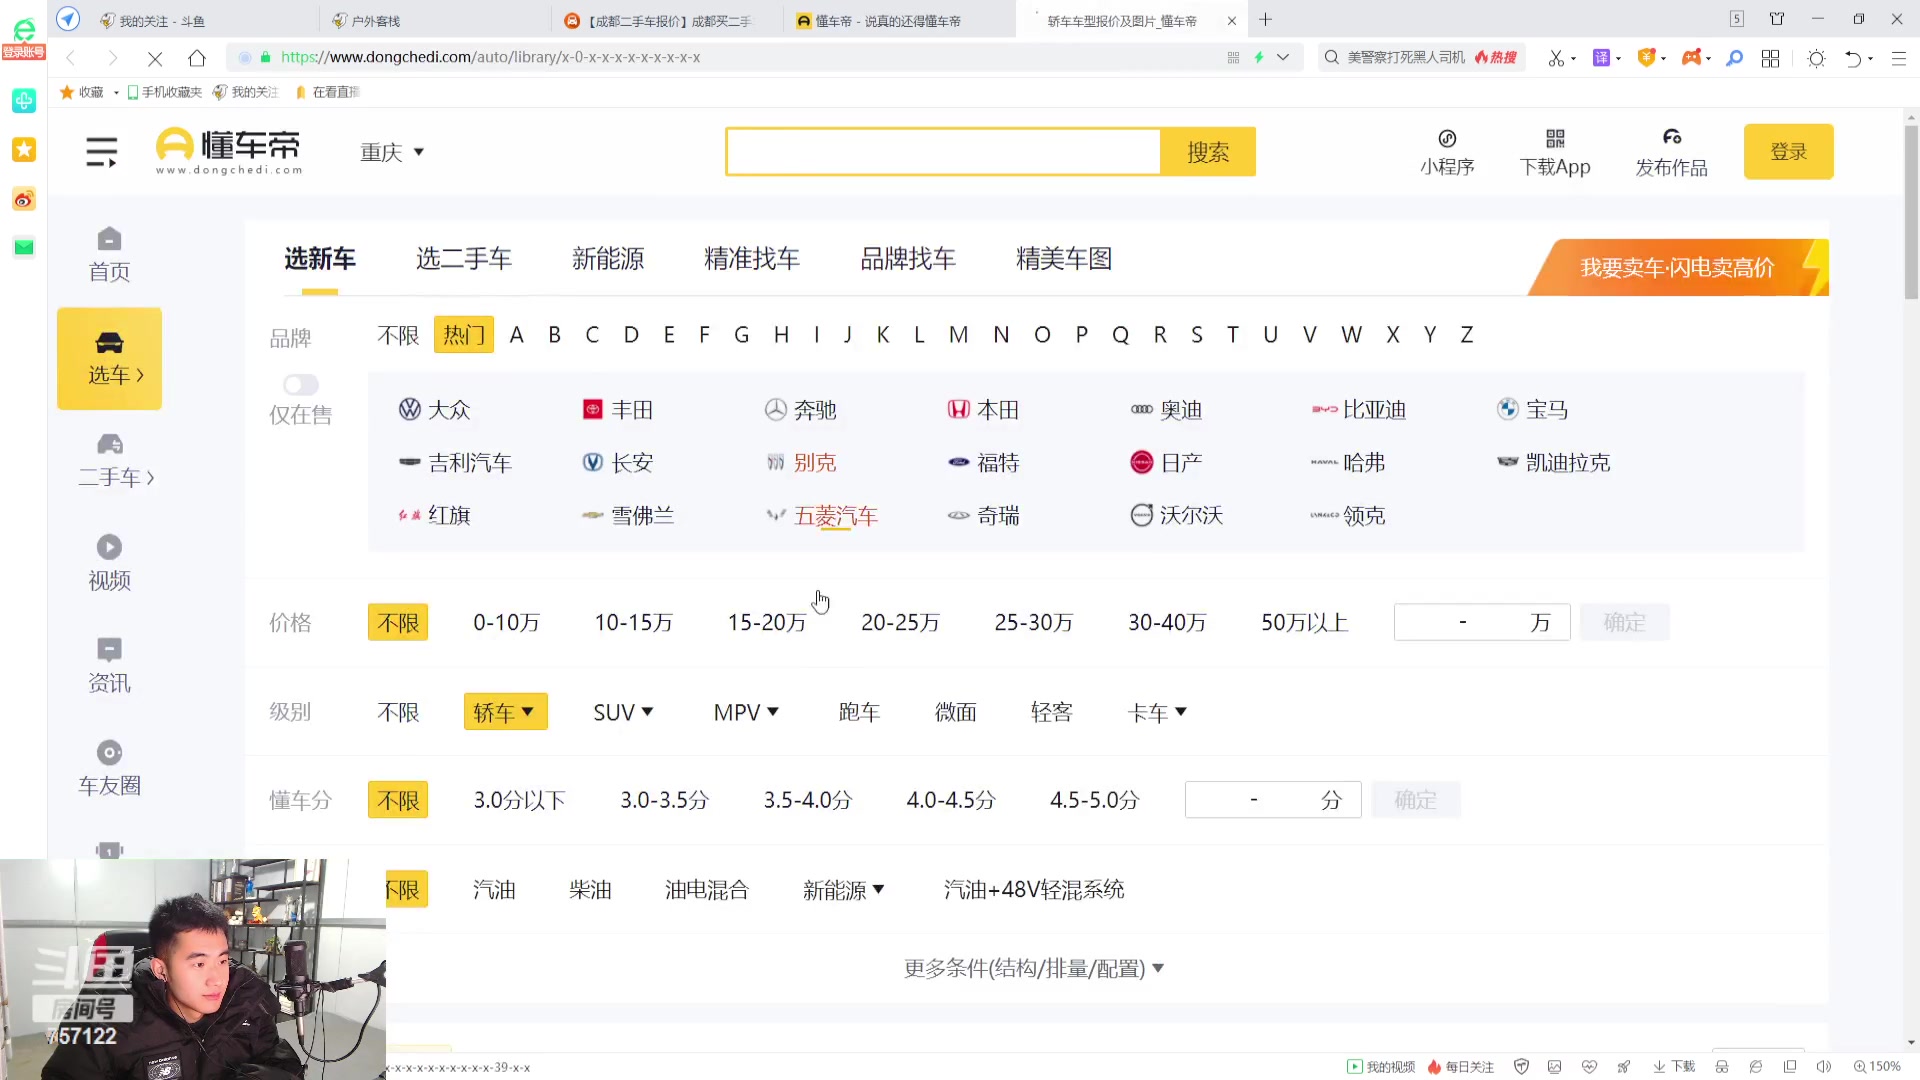The width and height of the screenshot is (1920, 1080).
Task: Select the 沃尔沃 brand logo
Action: point(1142,515)
